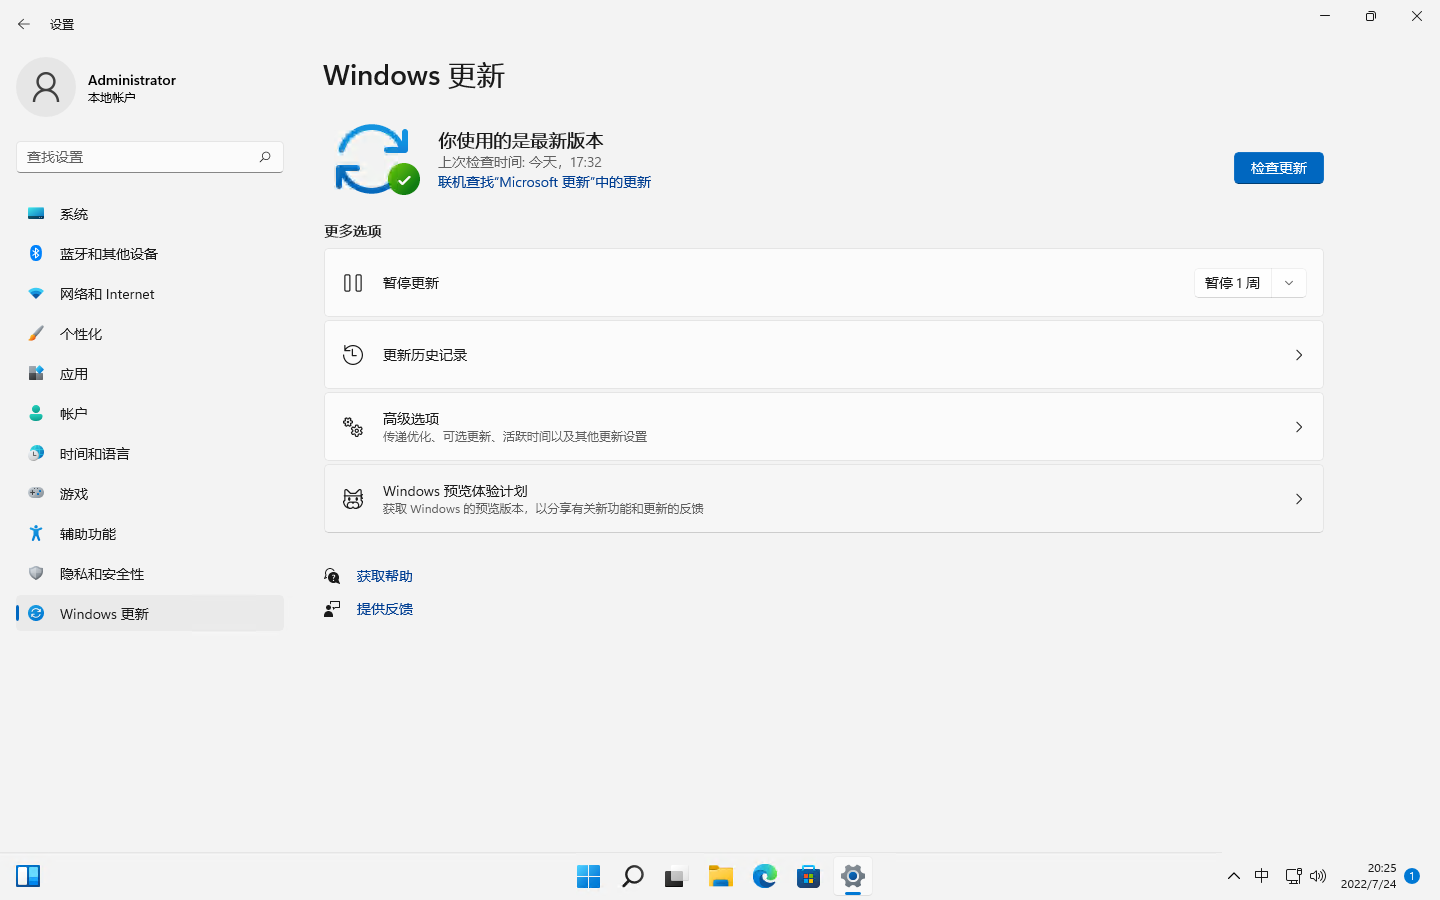Click the Settings gear on taskbar

point(853,877)
